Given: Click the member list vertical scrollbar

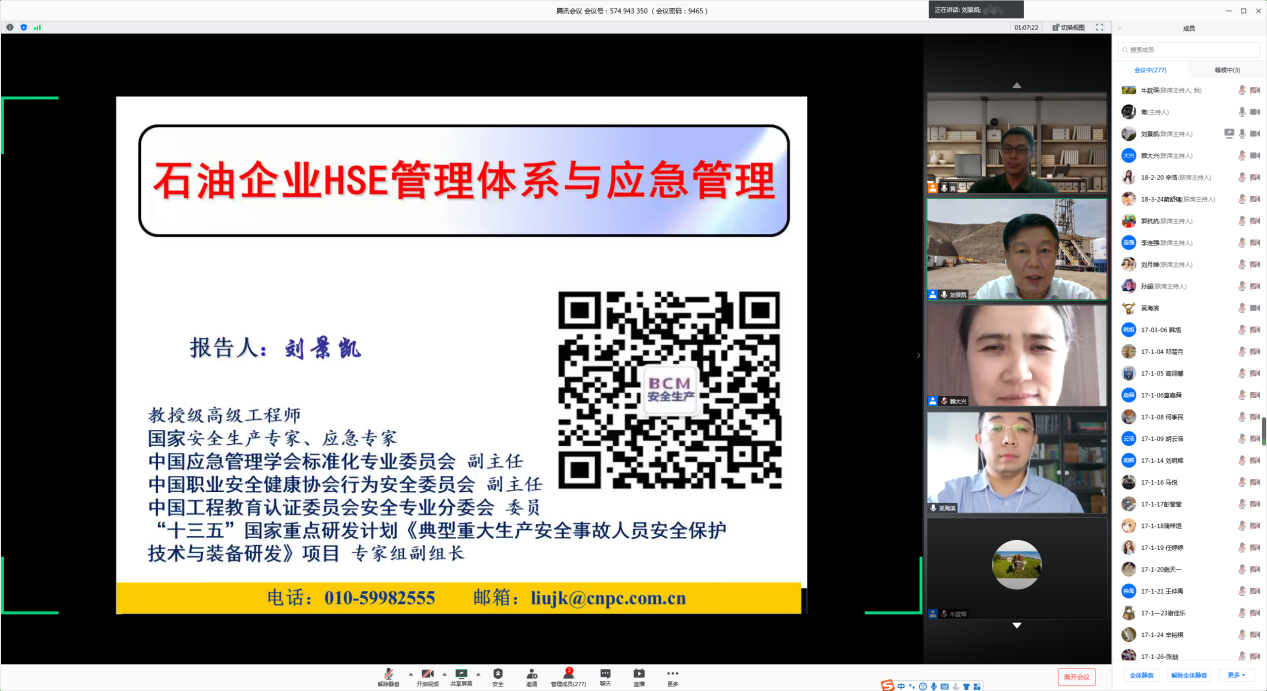Looking at the screenshot, I should (x=1263, y=430).
